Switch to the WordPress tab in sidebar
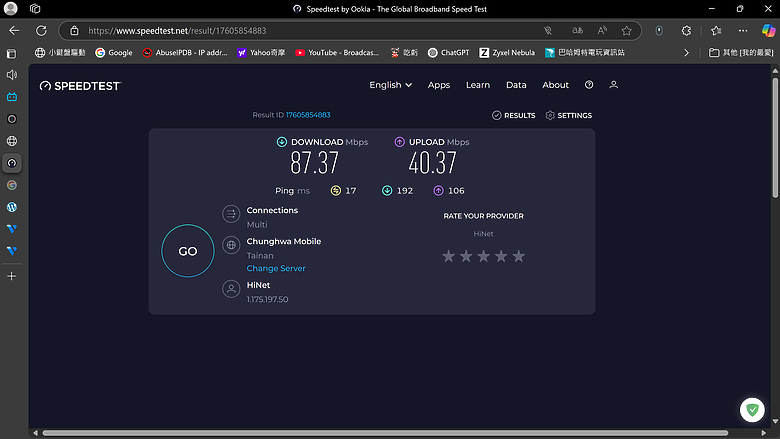Viewport: 780px width, 439px height. click(x=11, y=207)
